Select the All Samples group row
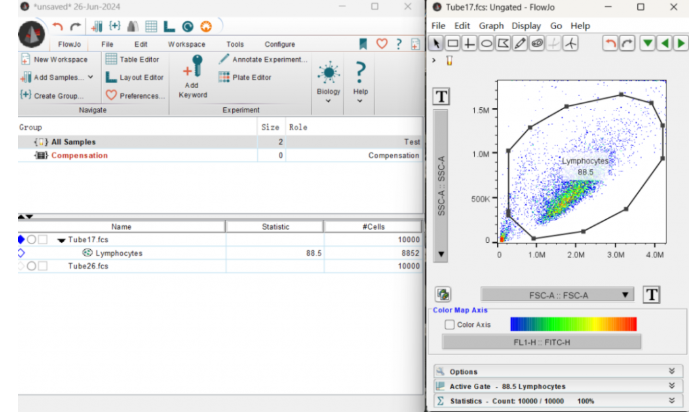The height and width of the screenshot is (417, 700). point(221,142)
